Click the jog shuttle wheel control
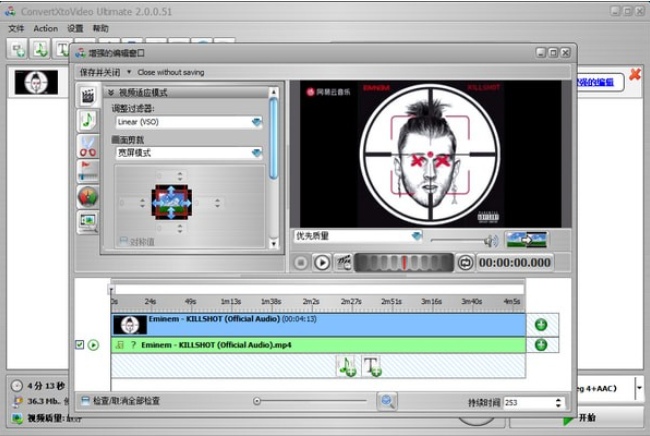This screenshot has height=436, width=650. pos(404,262)
